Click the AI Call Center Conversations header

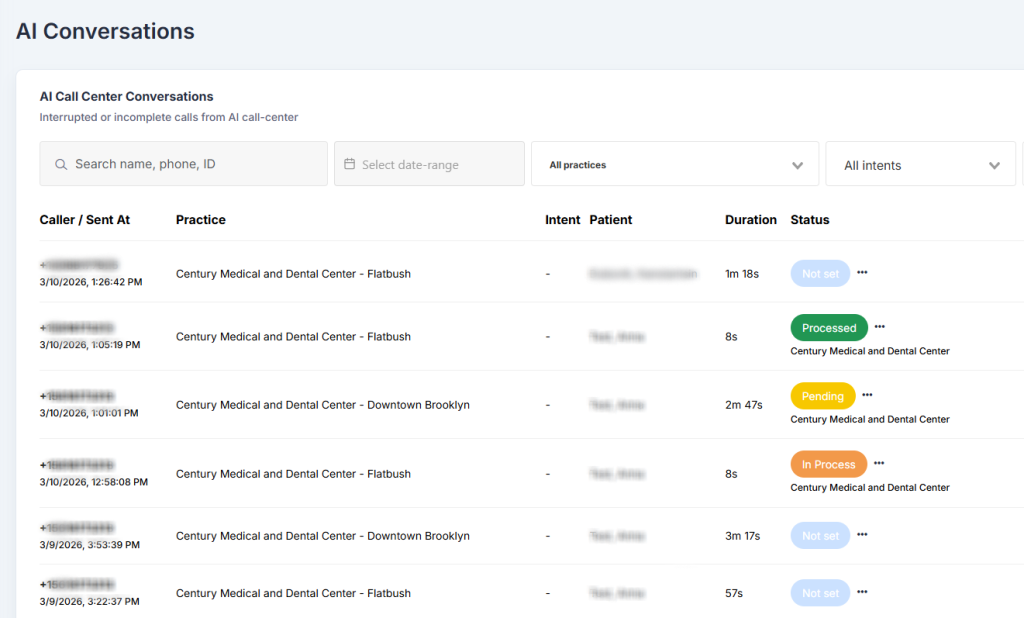click(126, 96)
